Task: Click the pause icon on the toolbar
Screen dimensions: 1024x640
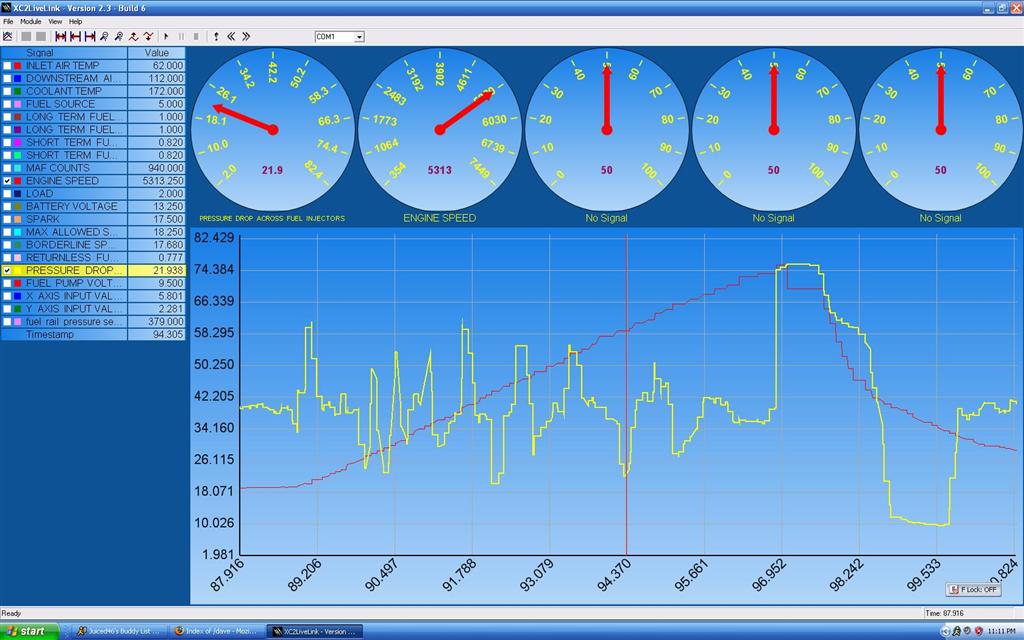Action: coord(182,36)
